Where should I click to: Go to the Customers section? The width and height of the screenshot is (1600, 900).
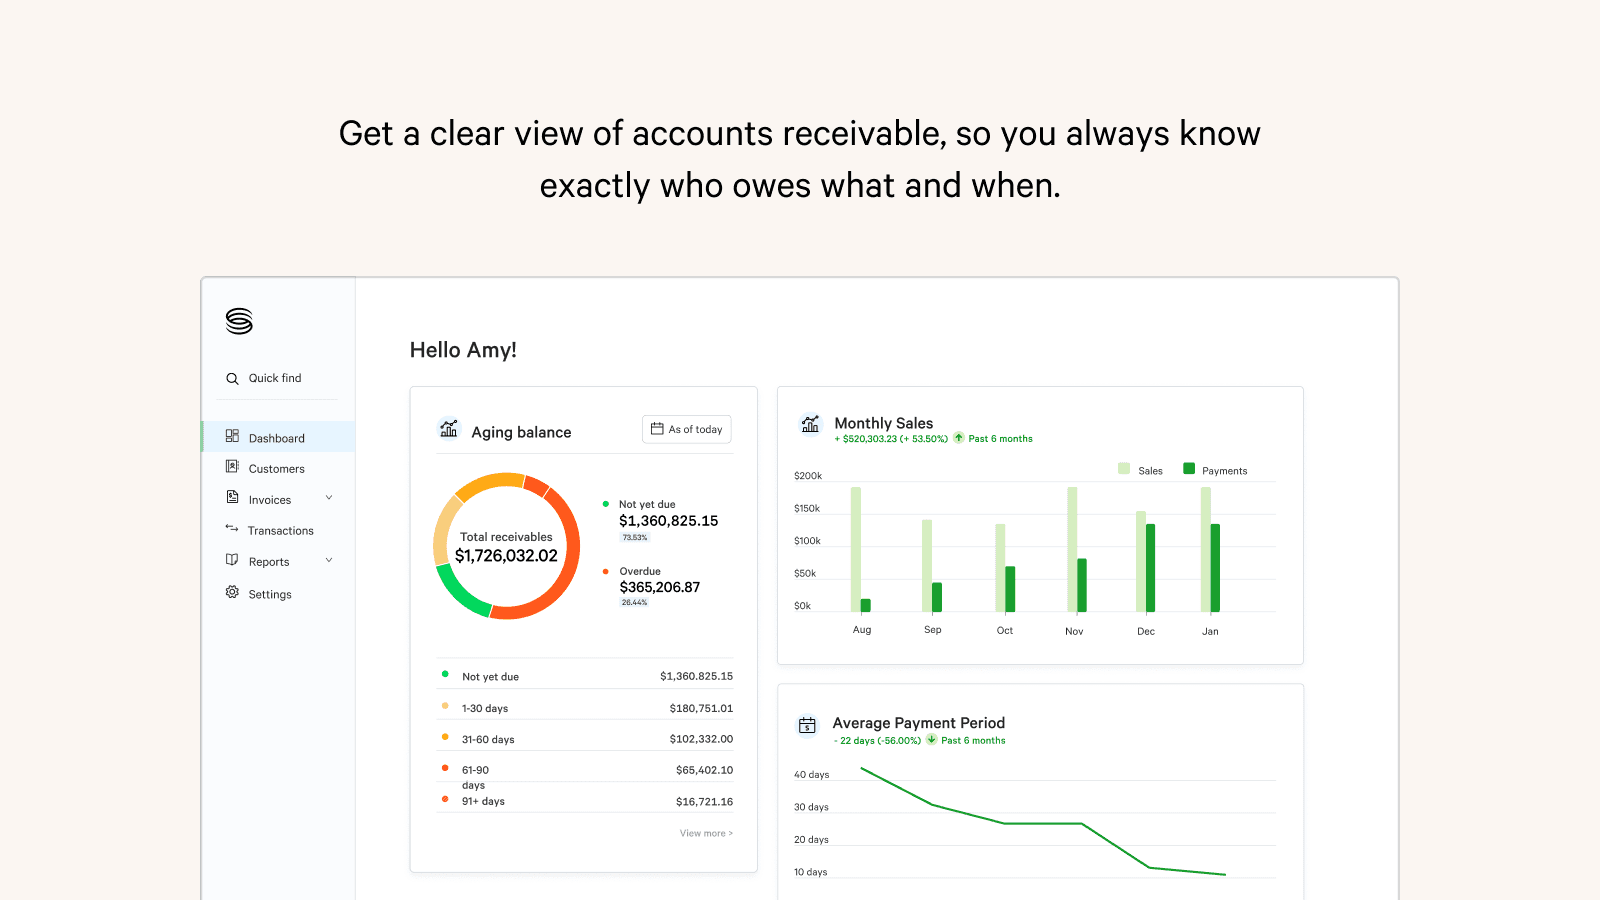(277, 468)
